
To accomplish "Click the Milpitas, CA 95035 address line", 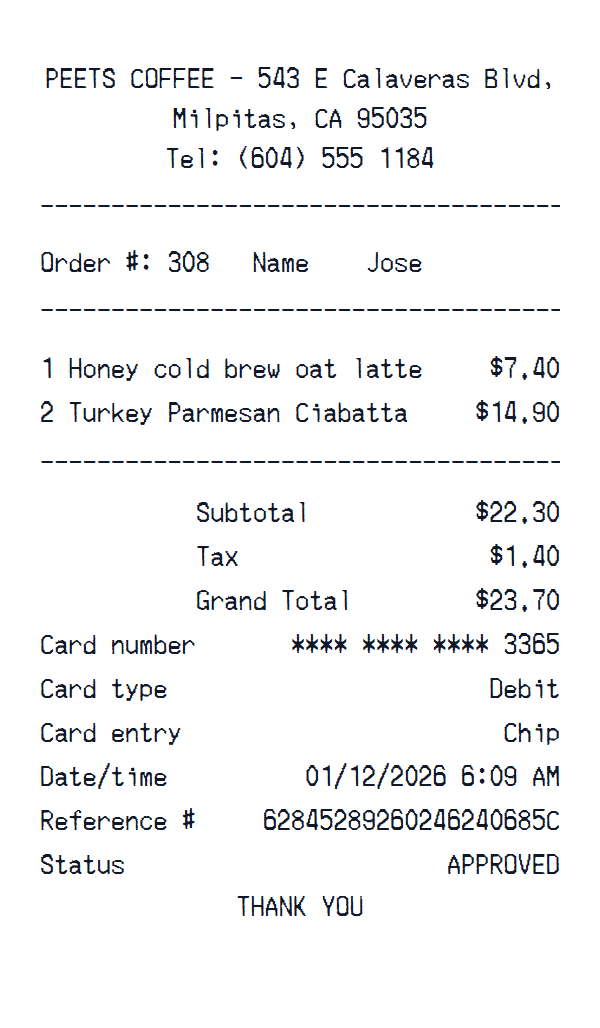I will point(300,119).
